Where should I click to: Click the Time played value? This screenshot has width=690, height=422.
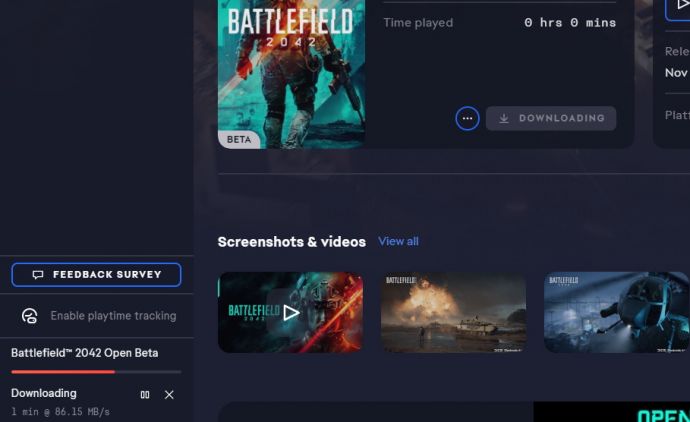coord(570,22)
